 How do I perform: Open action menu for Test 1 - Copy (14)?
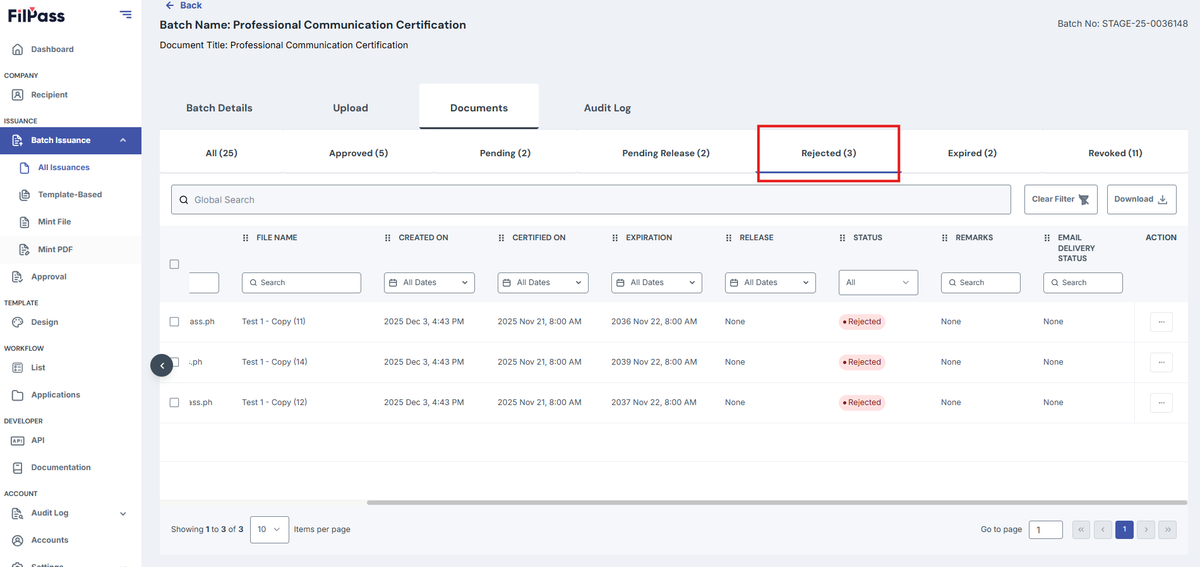pos(1161,362)
